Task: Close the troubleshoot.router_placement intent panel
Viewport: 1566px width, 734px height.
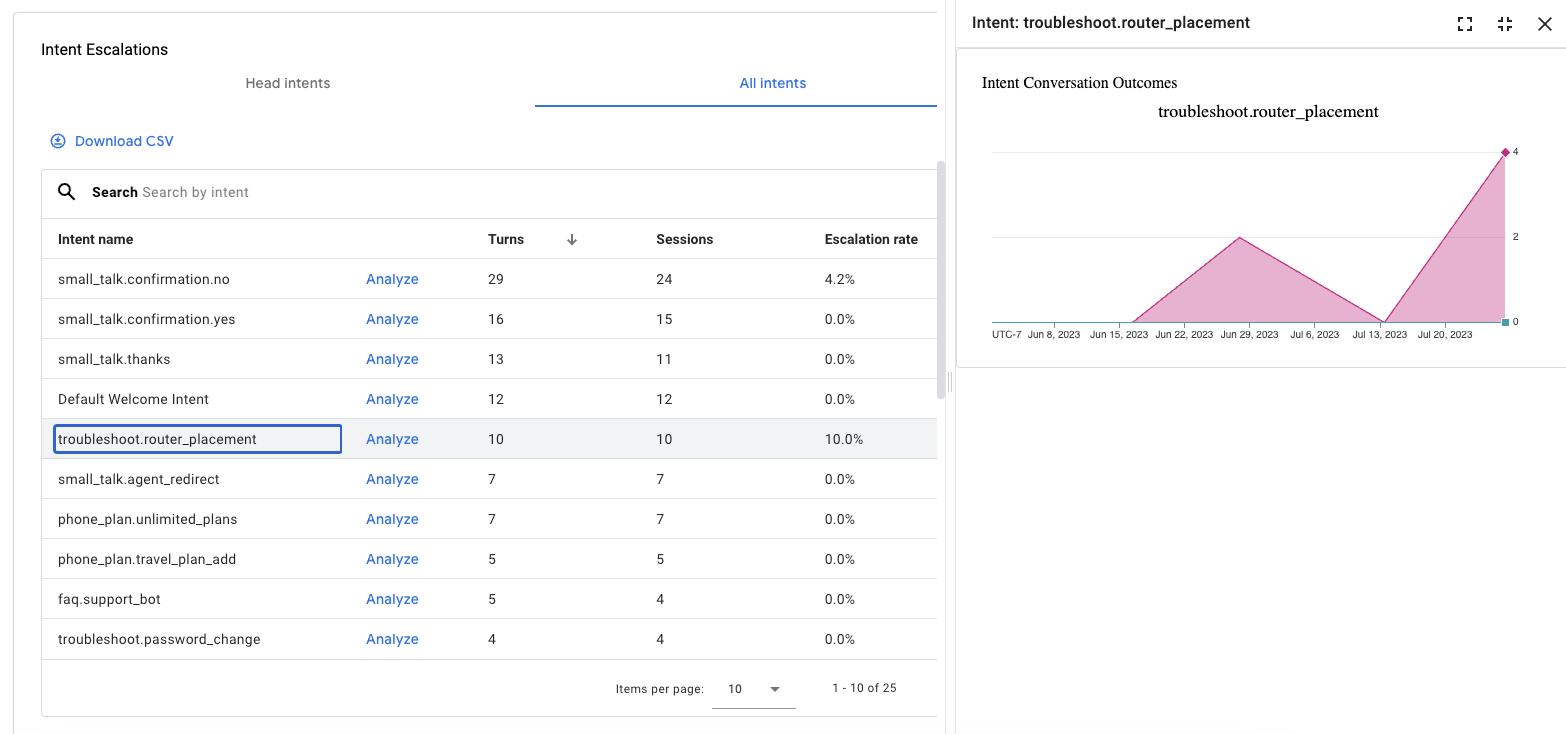Action: (1545, 23)
